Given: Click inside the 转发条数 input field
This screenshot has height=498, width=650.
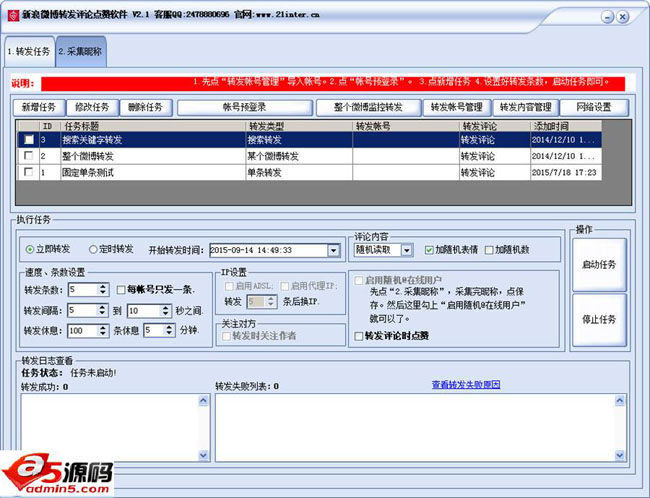Looking at the screenshot, I should click(x=83, y=289).
